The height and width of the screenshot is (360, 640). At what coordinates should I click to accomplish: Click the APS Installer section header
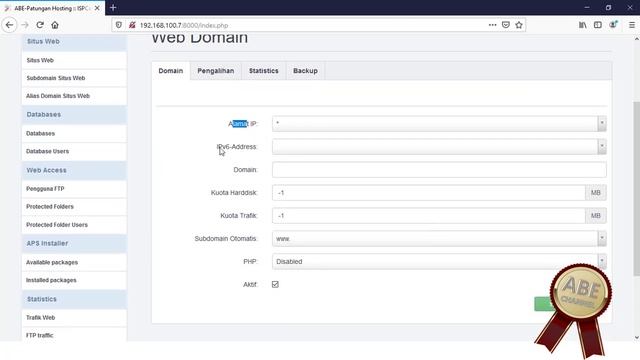[x=74, y=243]
